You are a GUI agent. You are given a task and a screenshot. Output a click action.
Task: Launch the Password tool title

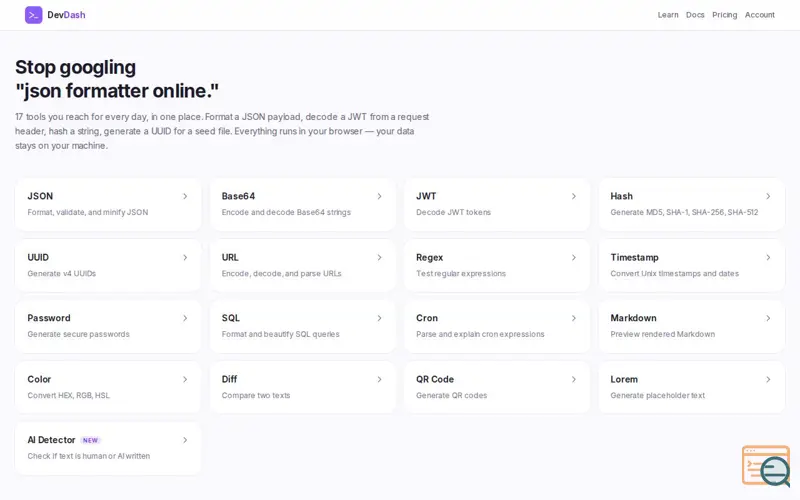tap(49, 318)
